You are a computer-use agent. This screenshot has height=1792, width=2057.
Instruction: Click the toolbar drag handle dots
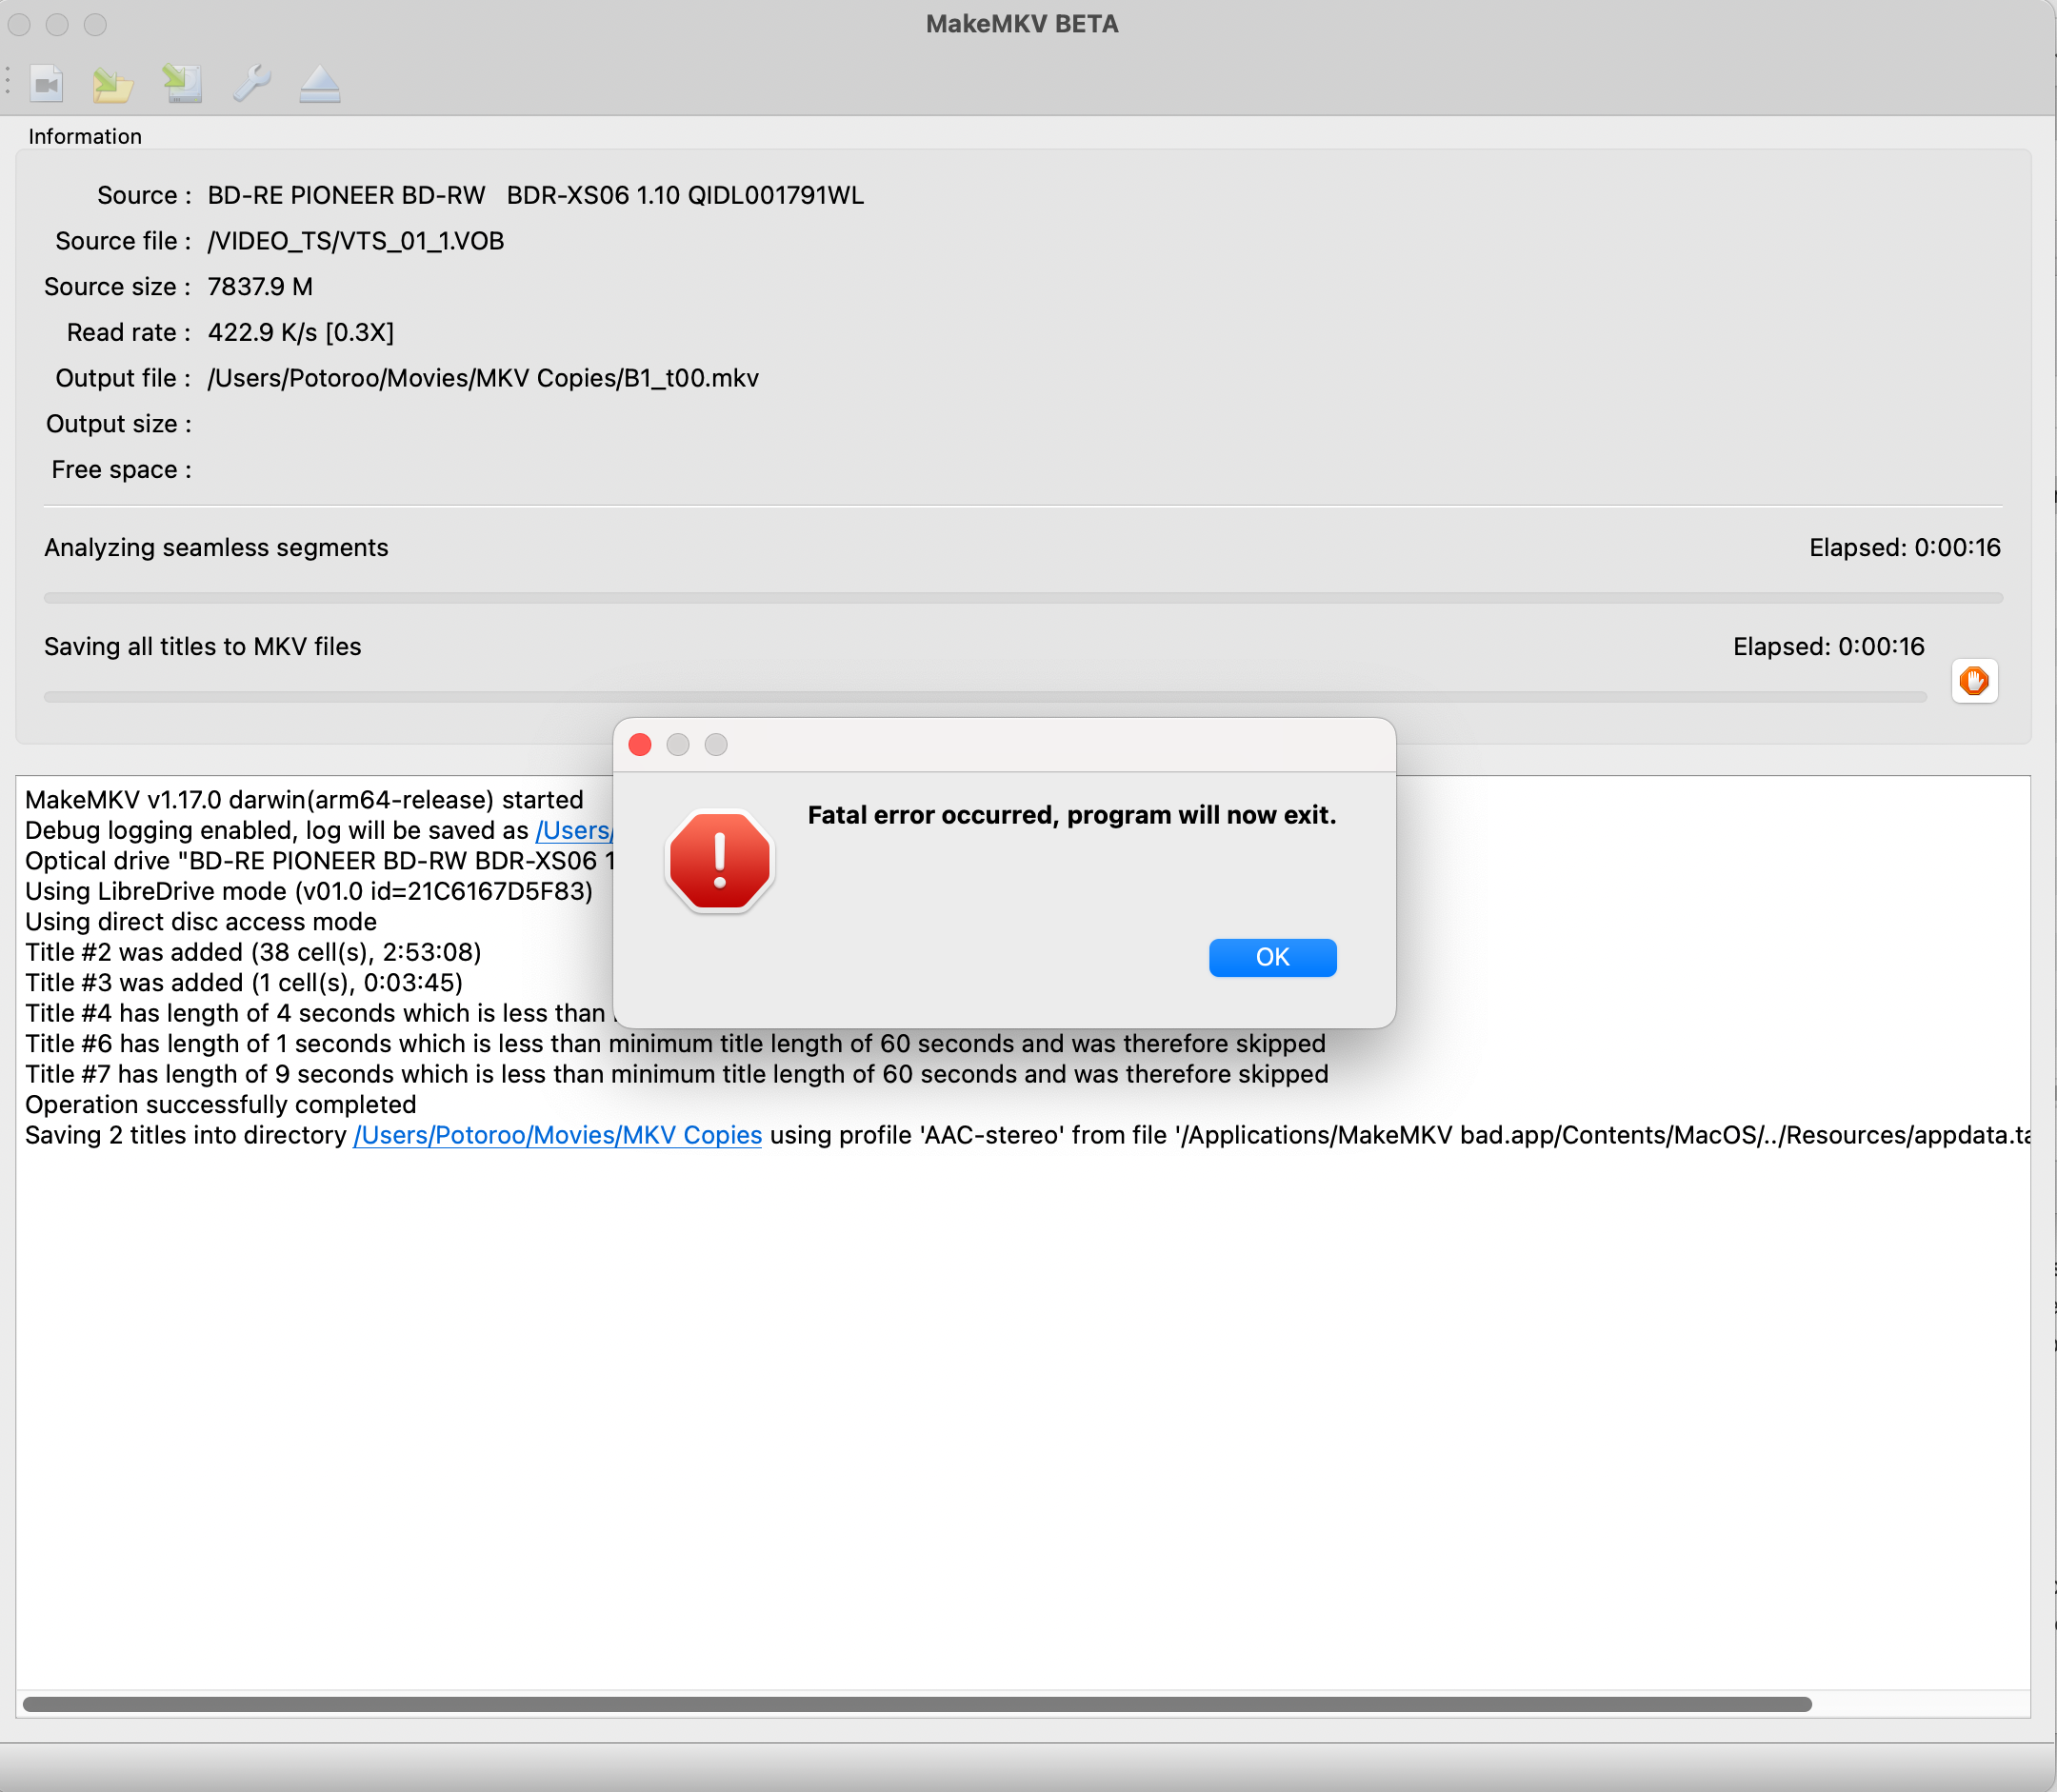8,81
